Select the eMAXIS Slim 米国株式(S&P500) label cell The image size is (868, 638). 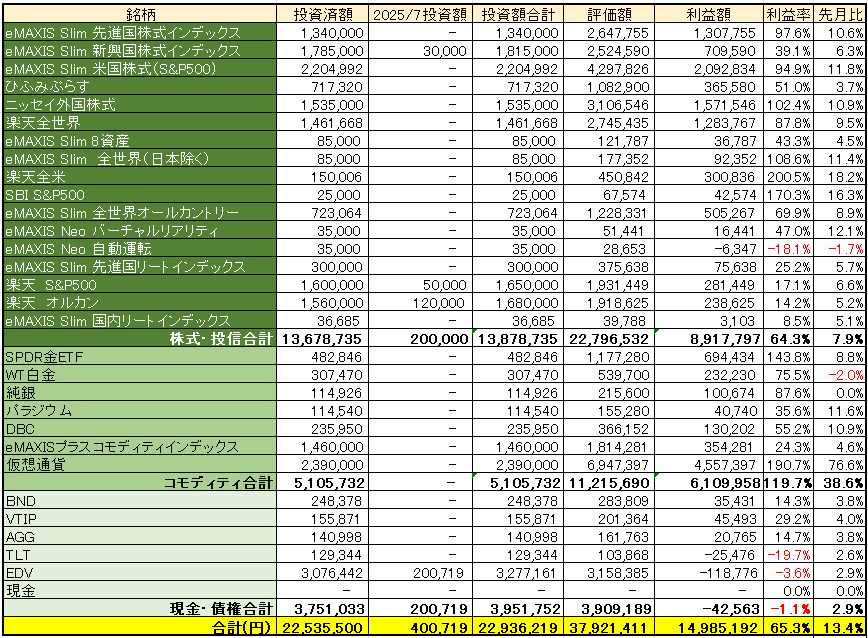coord(140,69)
